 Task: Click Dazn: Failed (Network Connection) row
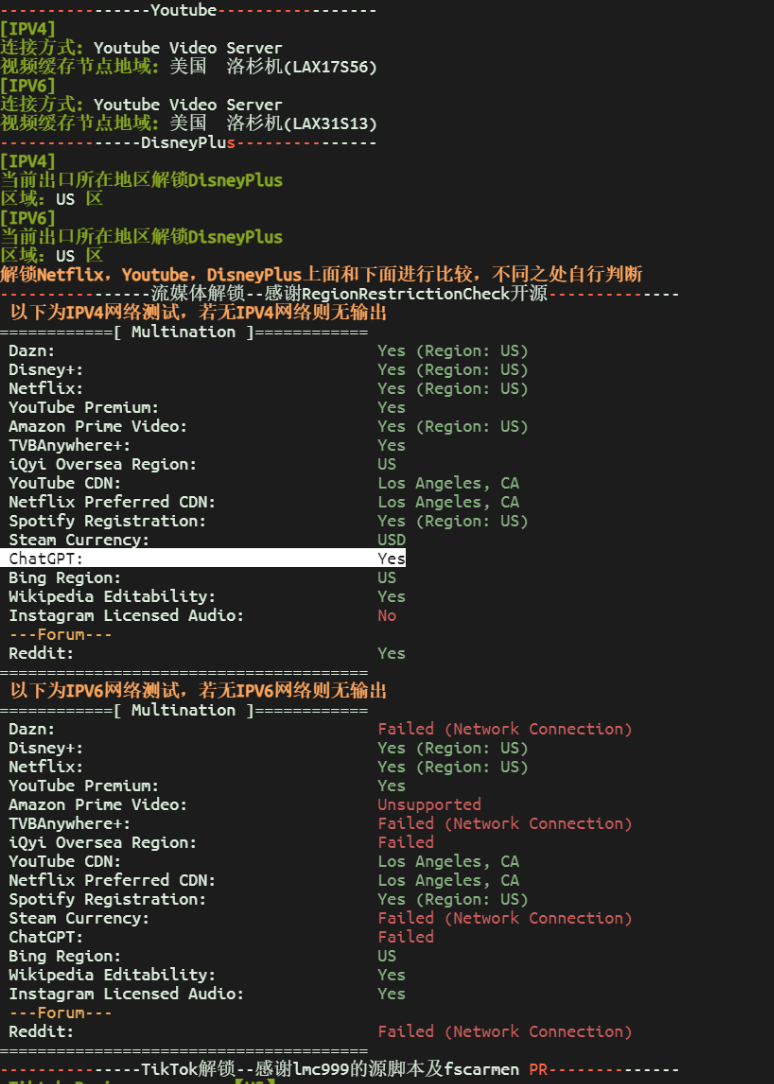tap(320, 729)
